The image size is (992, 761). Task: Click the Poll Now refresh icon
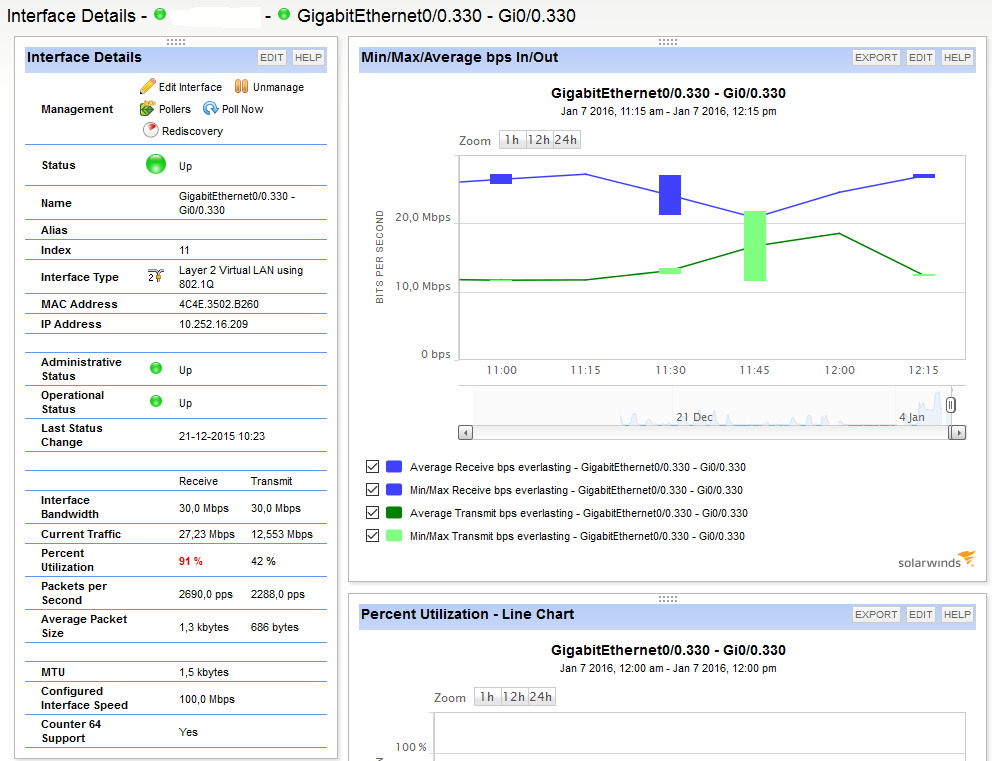(x=210, y=109)
